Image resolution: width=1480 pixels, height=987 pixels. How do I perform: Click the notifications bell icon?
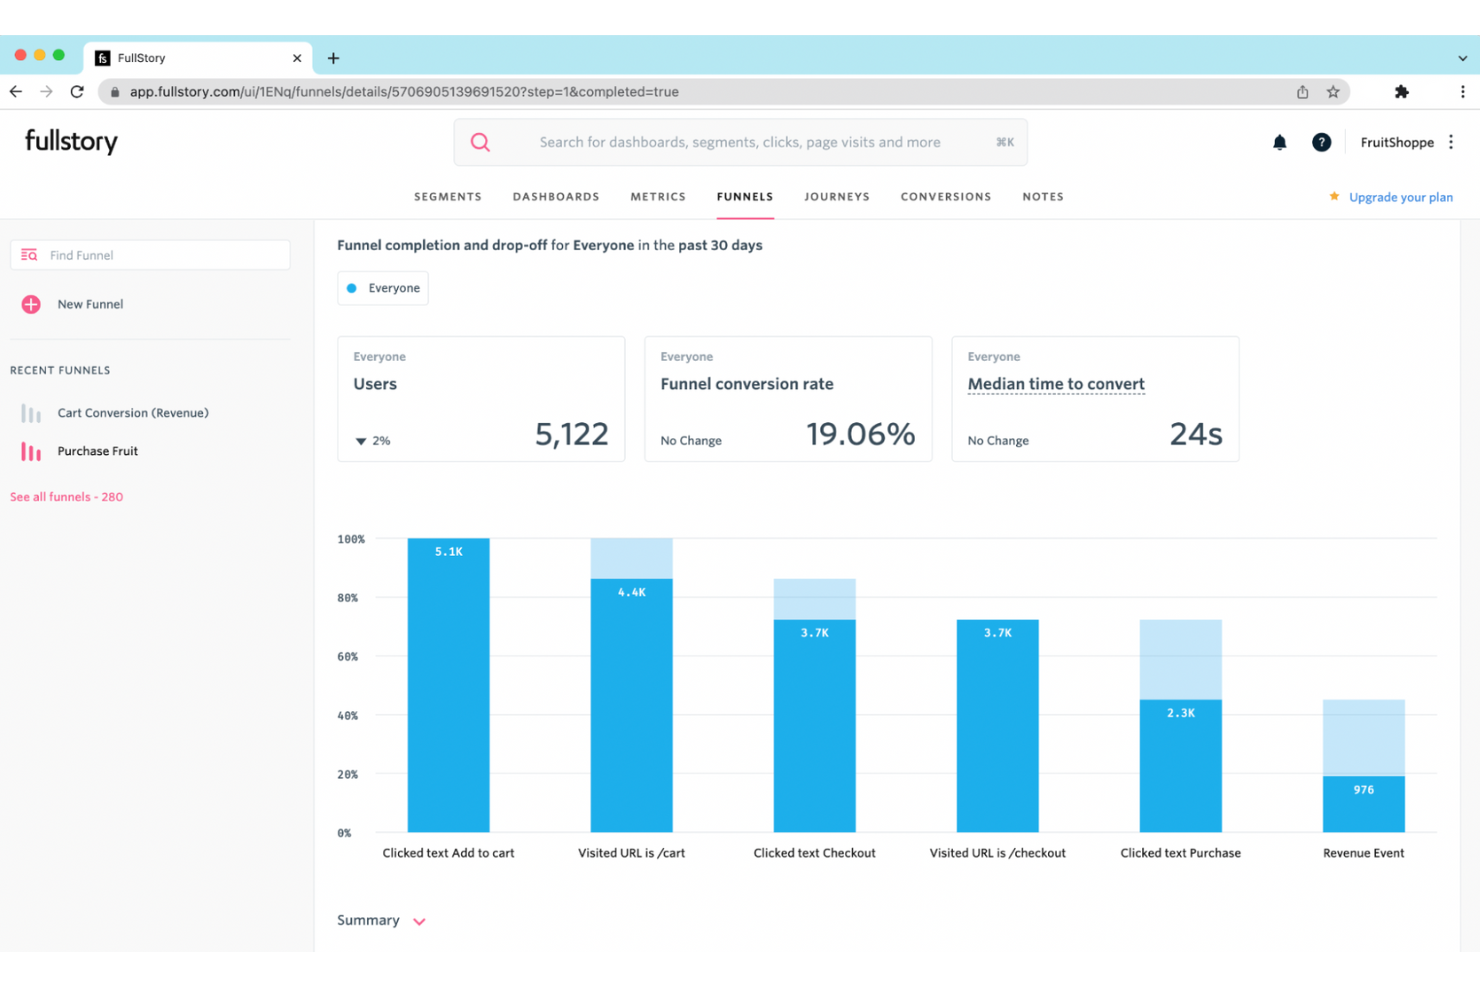1279,143
